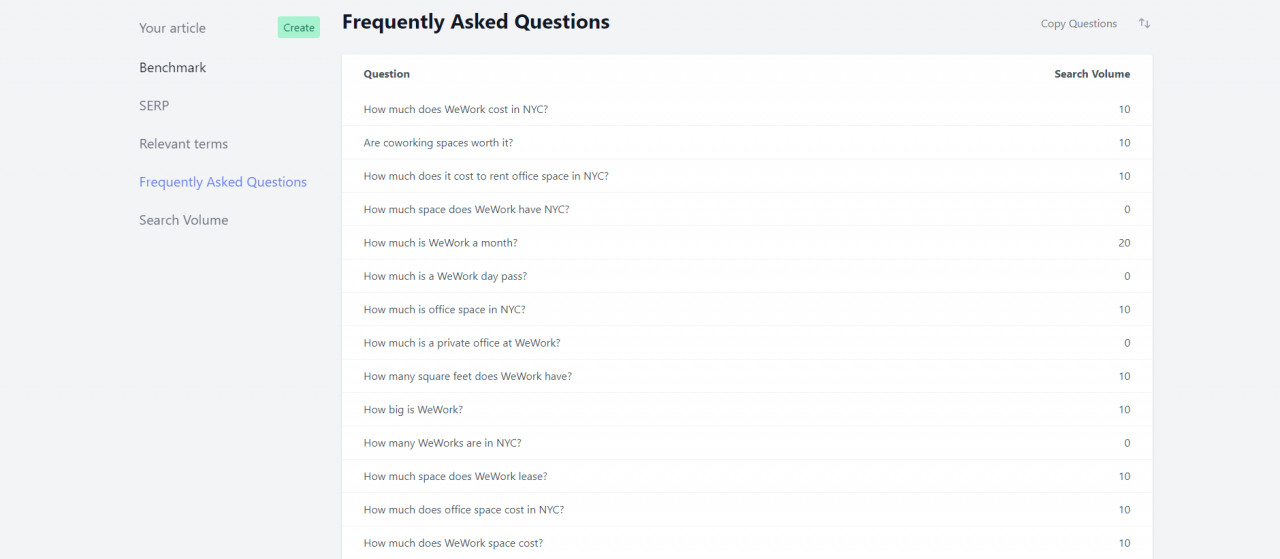Select Relevant terms in sidebar
The height and width of the screenshot is (559, 1280).
coord(183,144)
